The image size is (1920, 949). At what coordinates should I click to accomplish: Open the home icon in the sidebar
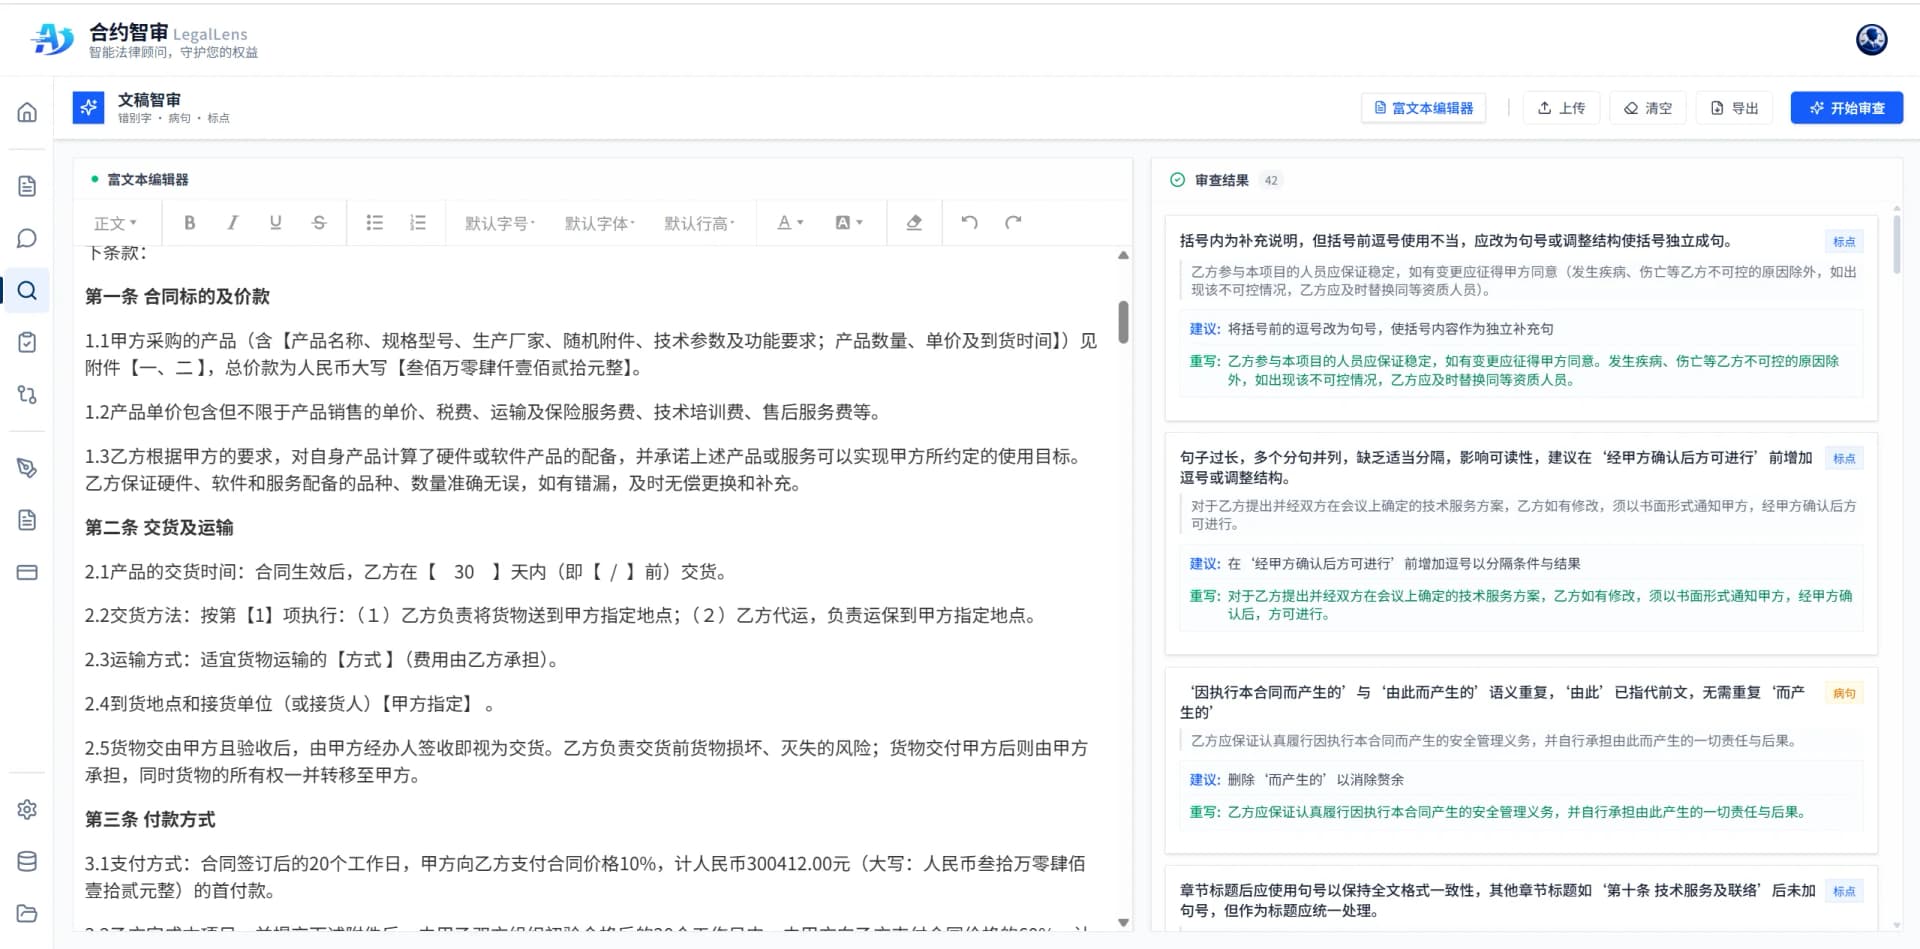[27, 112]
